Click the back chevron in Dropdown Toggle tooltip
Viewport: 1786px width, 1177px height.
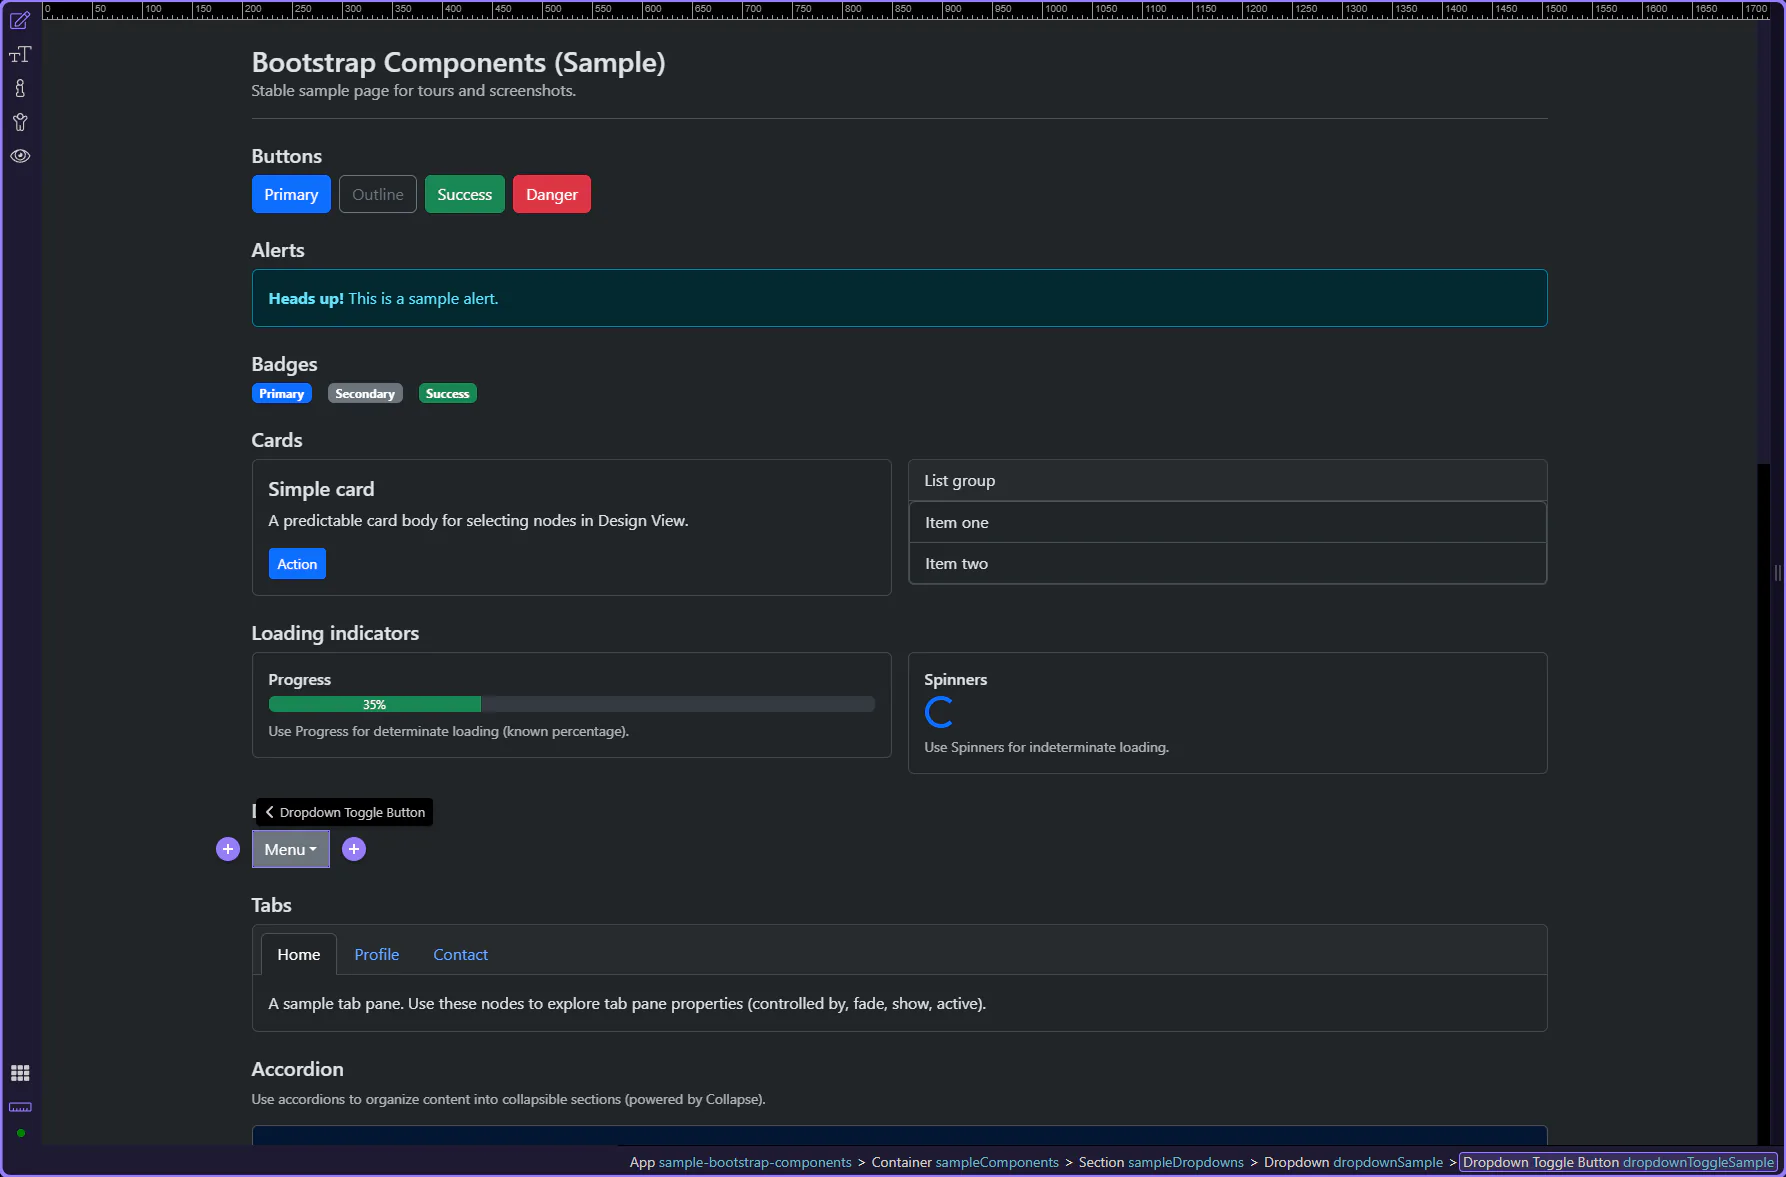[269, 812]
